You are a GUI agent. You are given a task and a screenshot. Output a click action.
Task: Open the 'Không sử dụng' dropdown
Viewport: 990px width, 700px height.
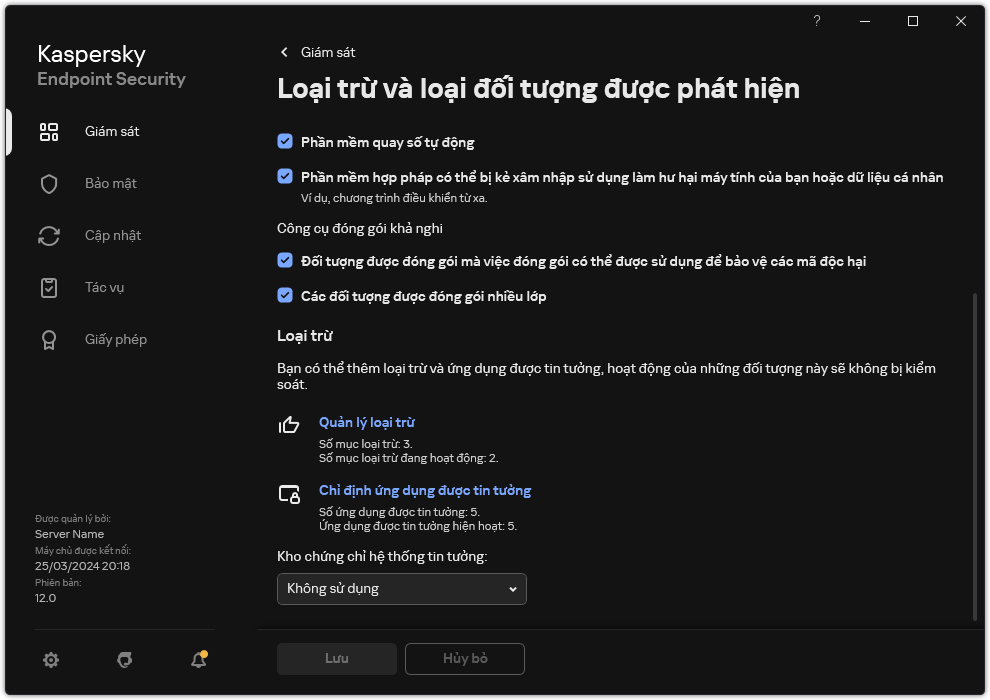click(x=401, y=589)
